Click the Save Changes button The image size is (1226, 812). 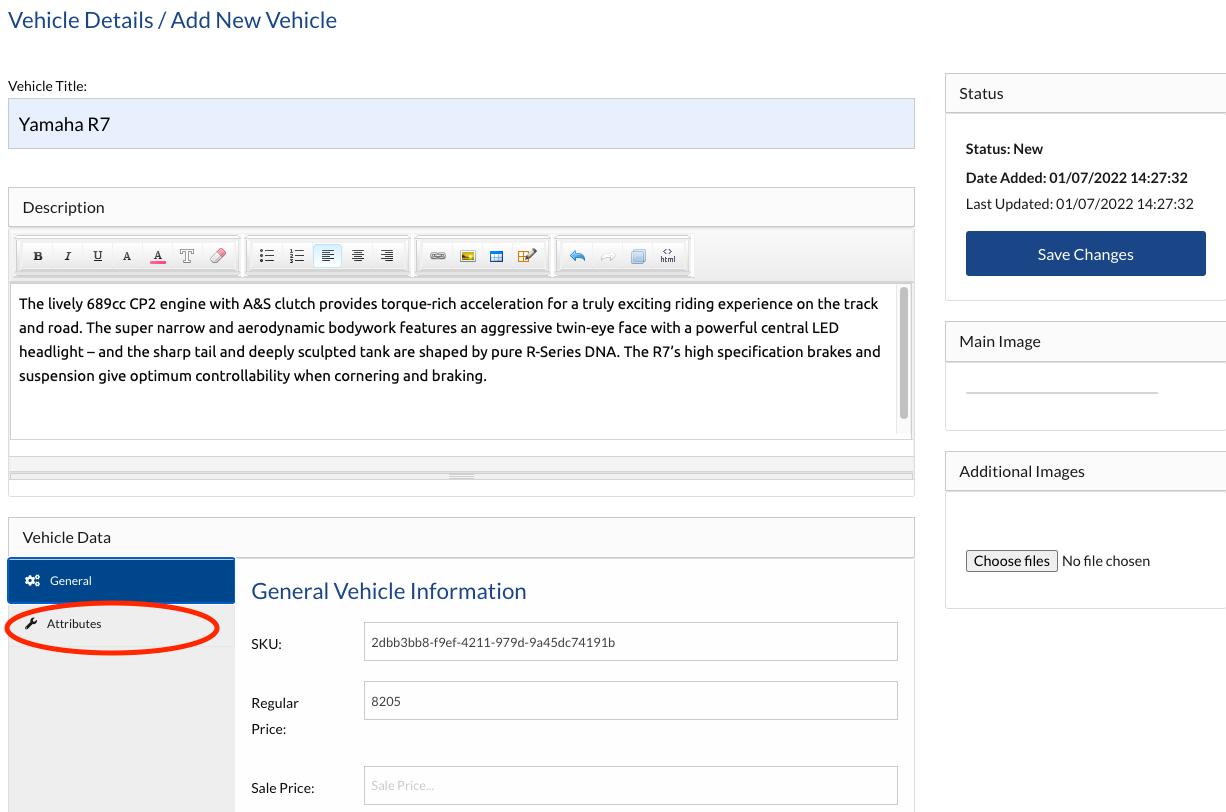coord(1085,254)
